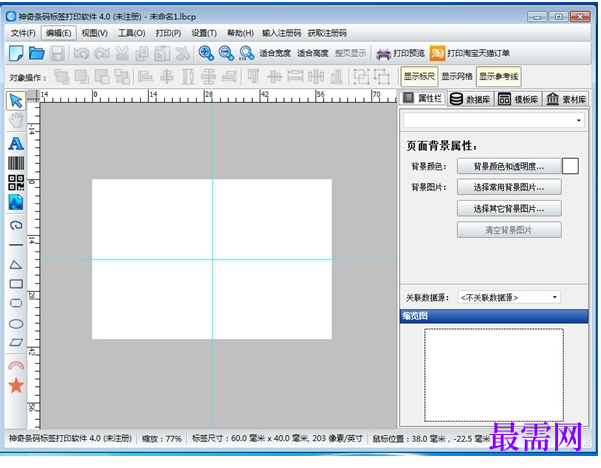Click the 缩放: 77% status entry
Image resolution: width=601 pixels, height=468 pixels.
click(x=162, y=438)
